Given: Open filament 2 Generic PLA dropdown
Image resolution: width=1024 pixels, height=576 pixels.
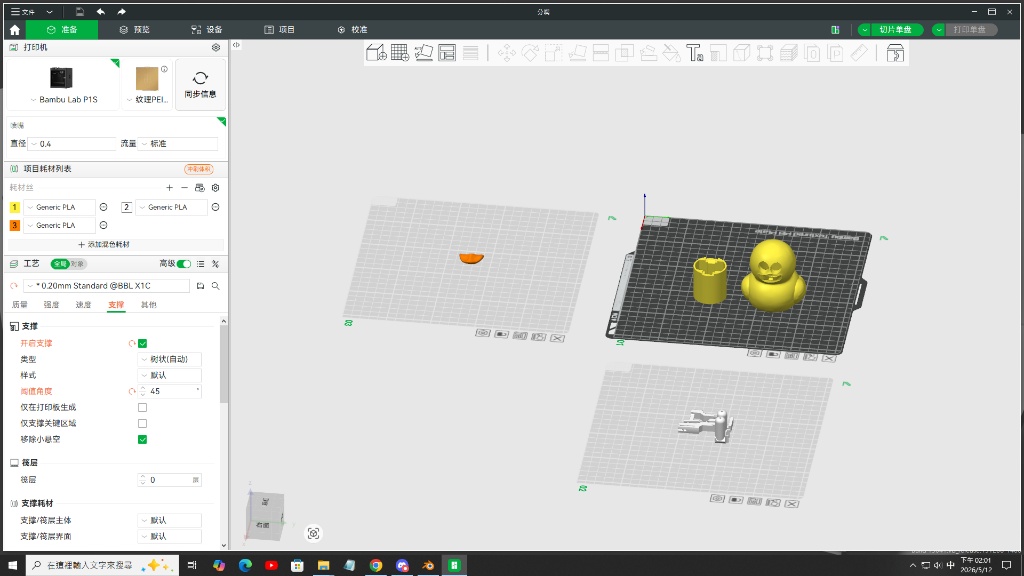Looking at the screenshot, I should pyautogui.click(x=171, y=207).
